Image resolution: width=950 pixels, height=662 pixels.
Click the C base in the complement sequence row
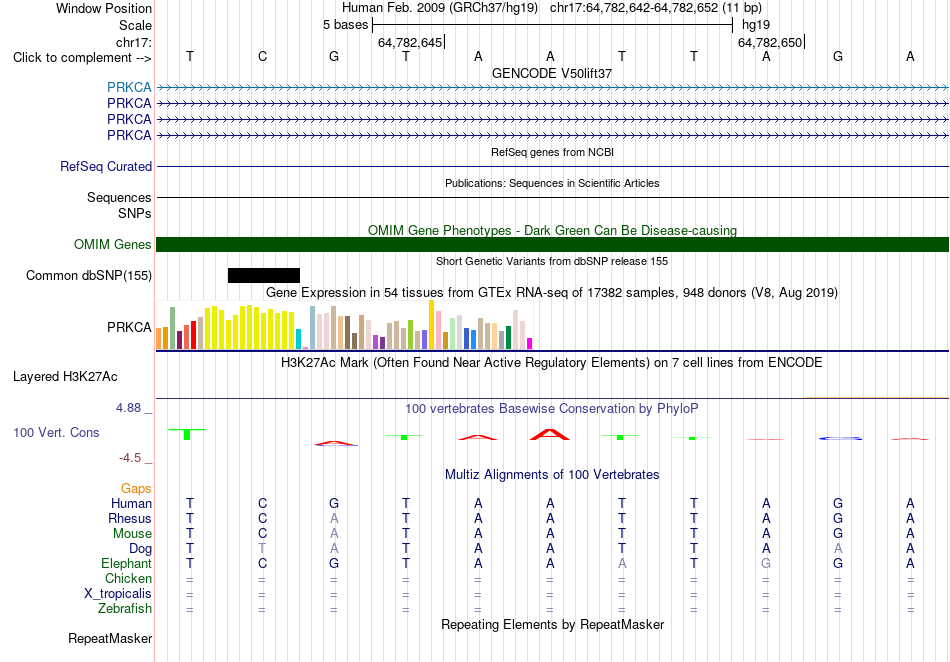click(x=262, y=56)
